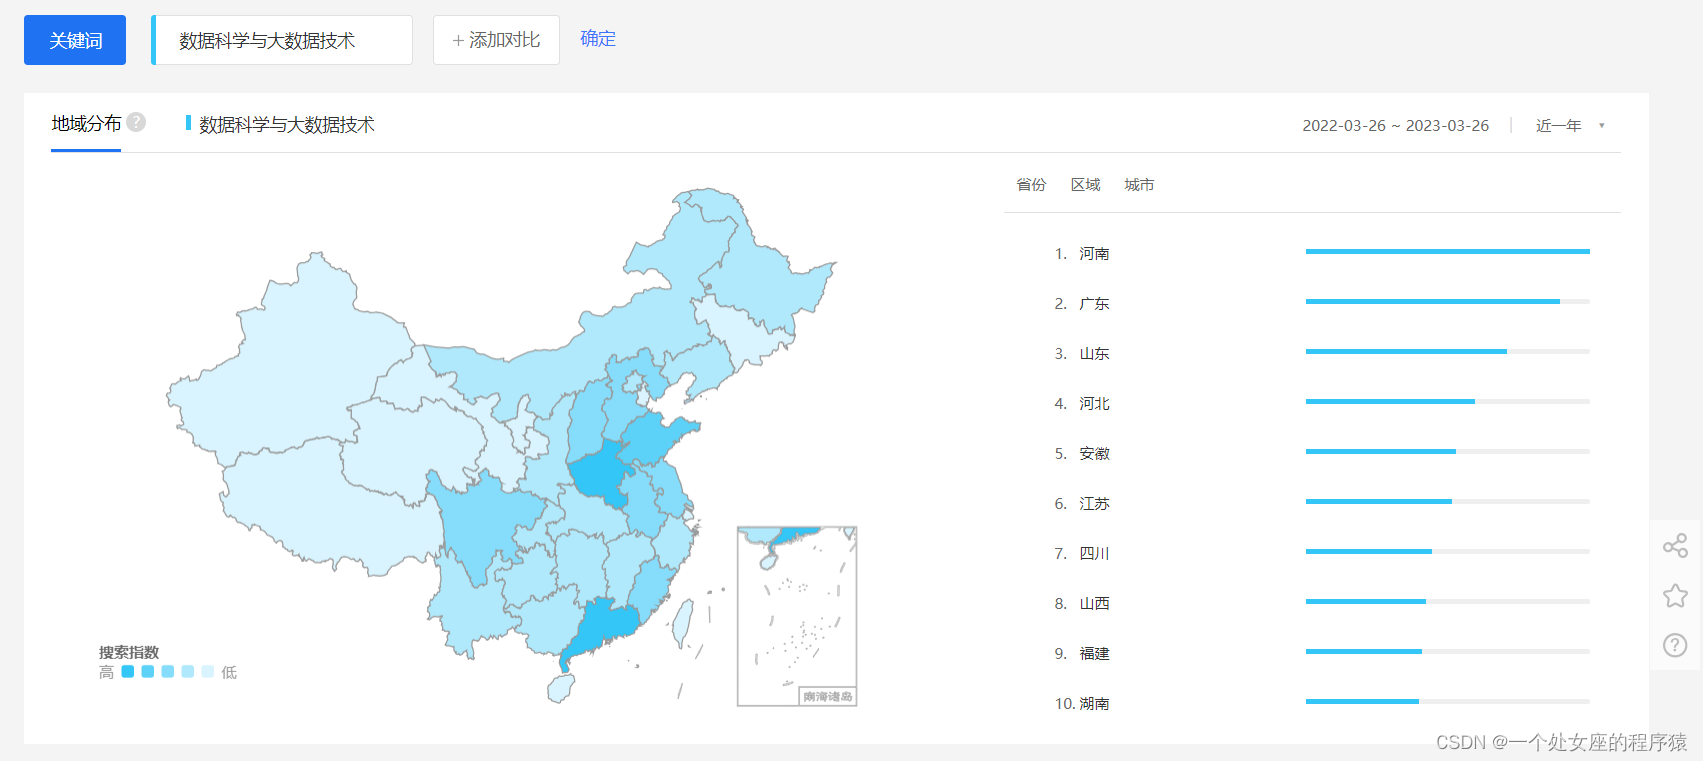Switch to the 区域 tab
The image size is (1703, 761).
[1085, 184]
